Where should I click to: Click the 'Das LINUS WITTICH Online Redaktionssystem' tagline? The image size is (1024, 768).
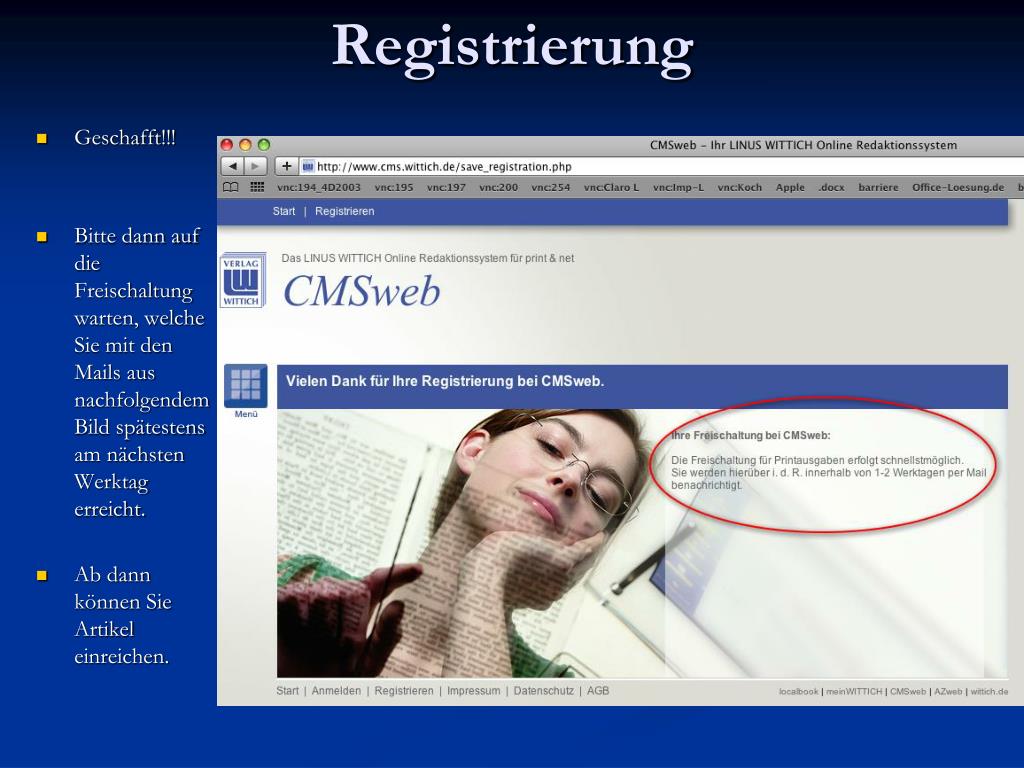(x=428, y=258)
